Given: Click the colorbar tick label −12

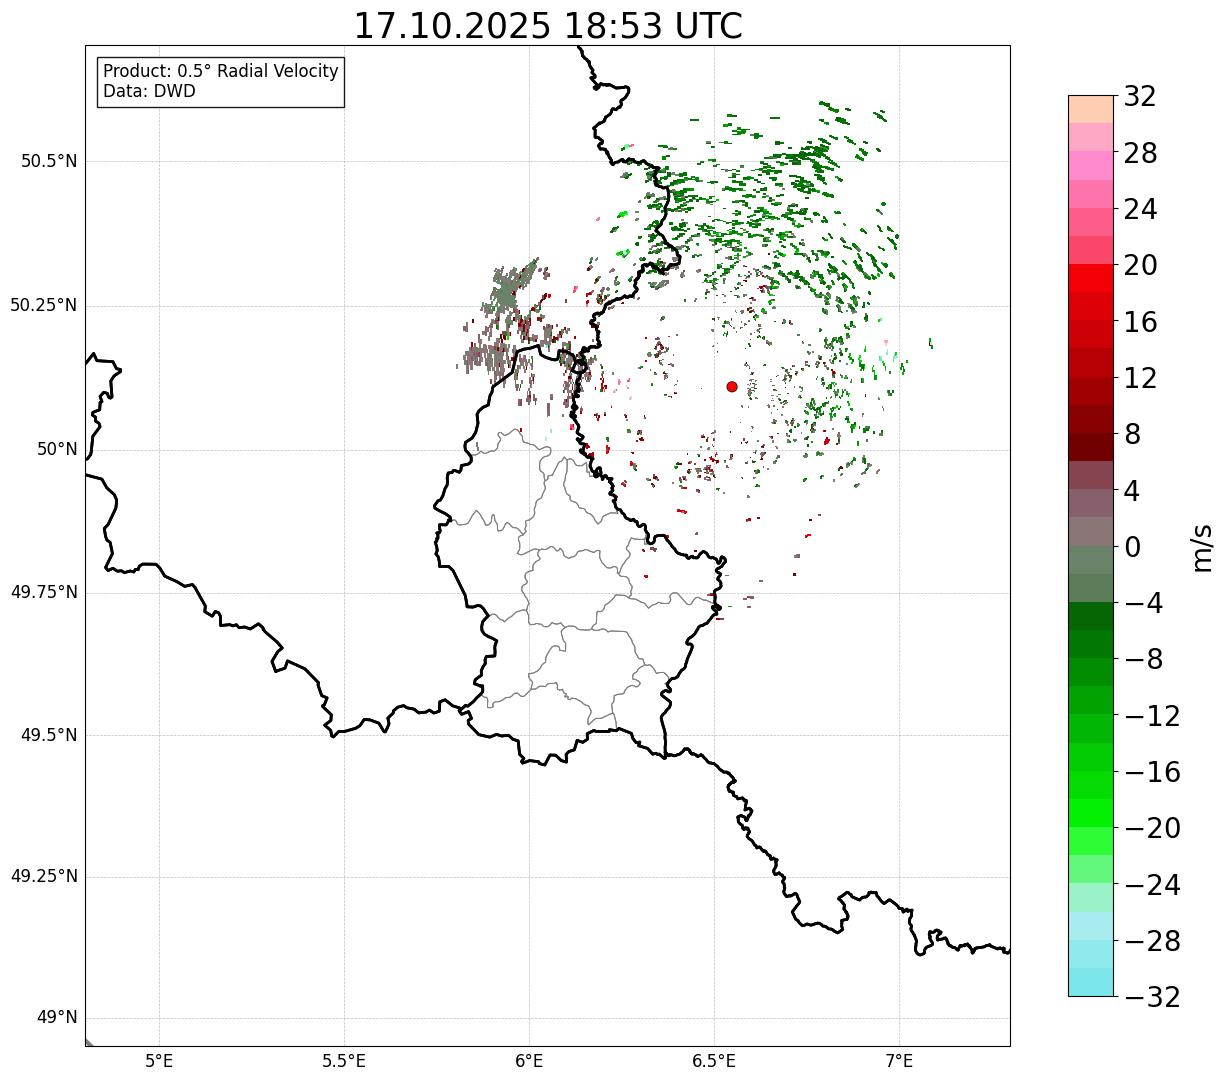Looking at the screenshot, I should coord(1152,716).
